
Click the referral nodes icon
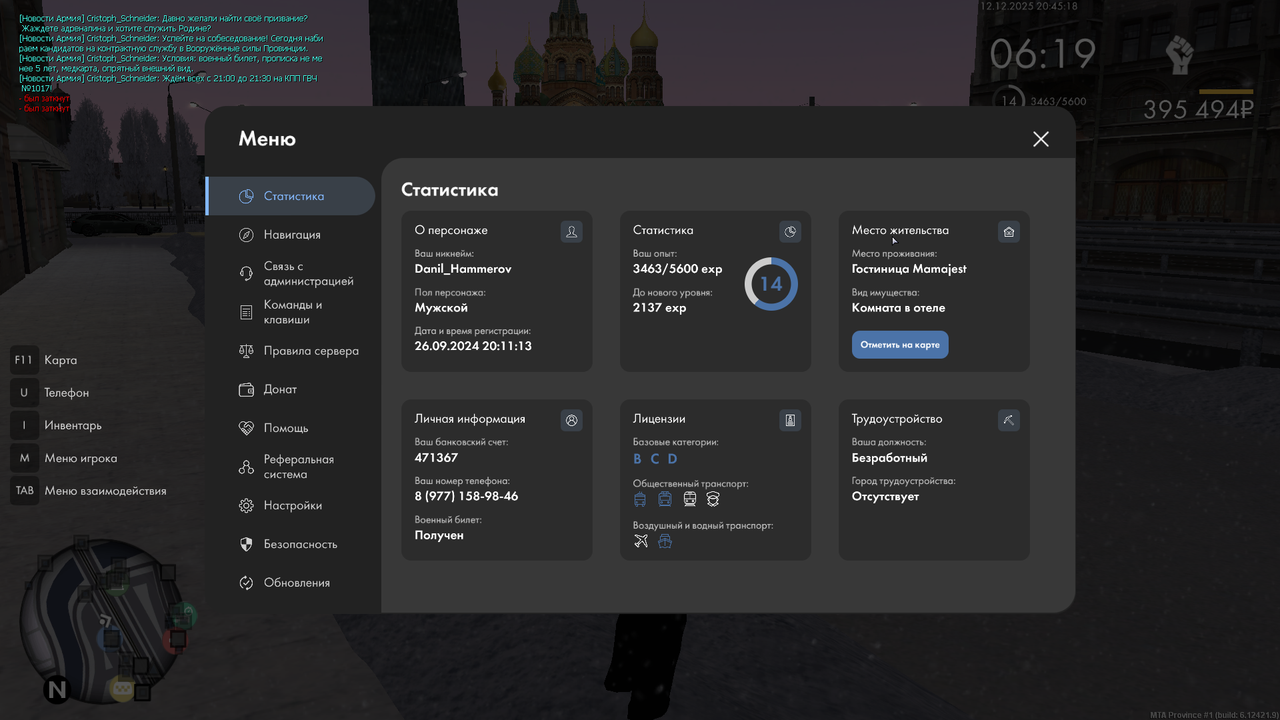click(x=246, y=467)
